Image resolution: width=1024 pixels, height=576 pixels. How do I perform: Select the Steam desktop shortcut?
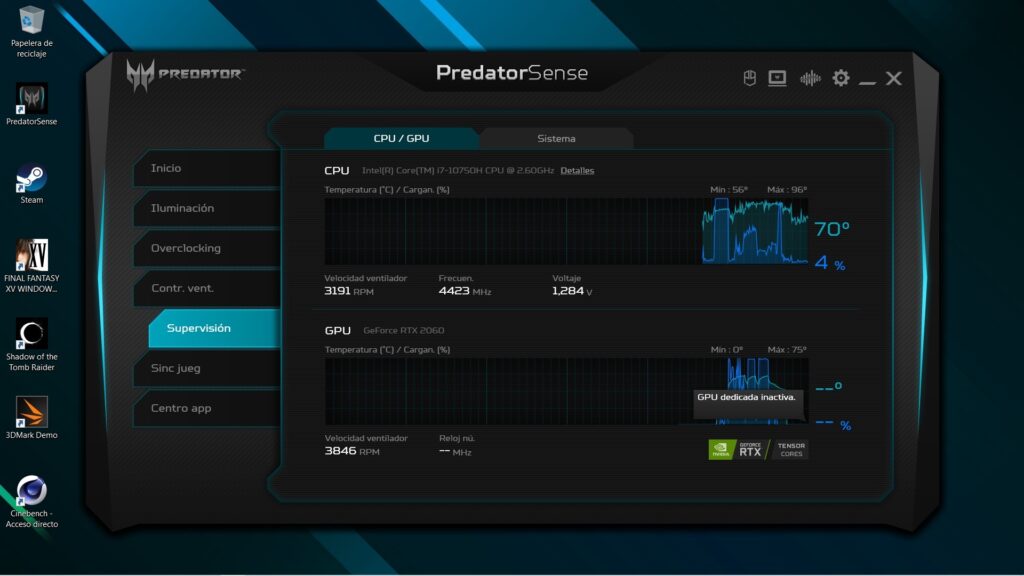point(31,184)
